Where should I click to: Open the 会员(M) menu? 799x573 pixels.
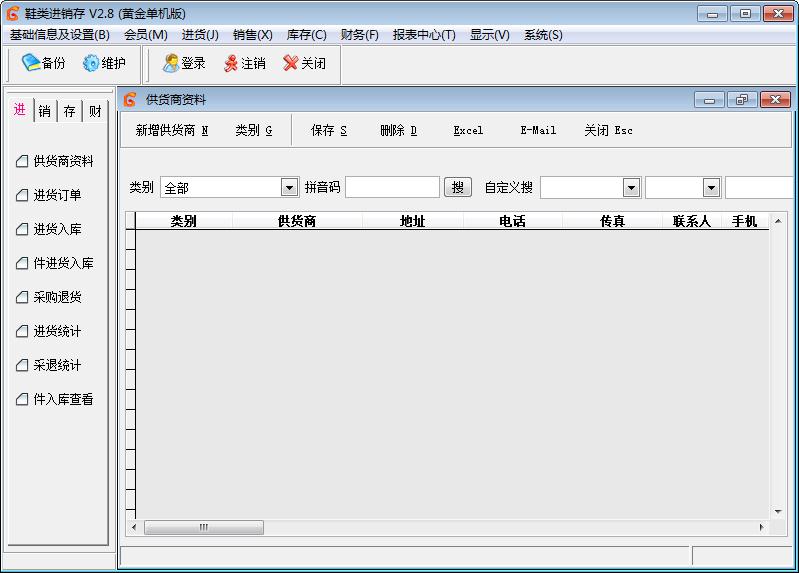[x=146, y=35]
